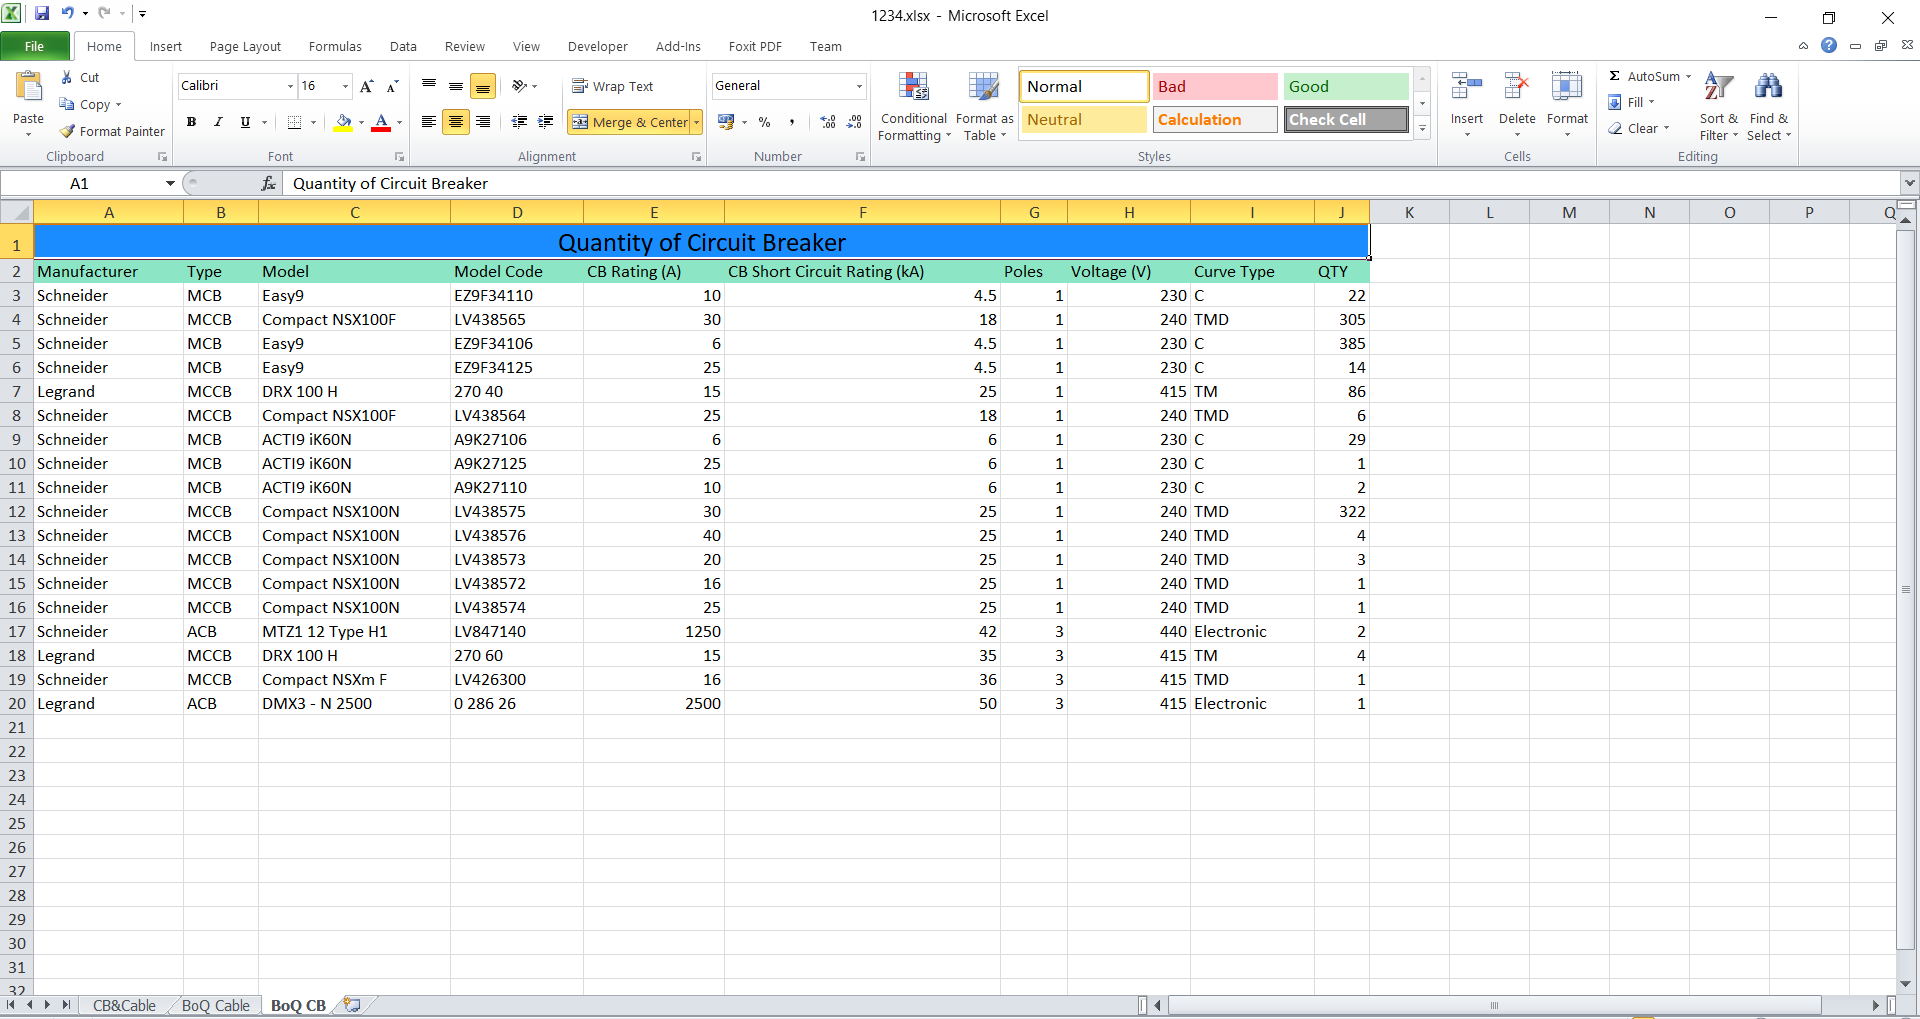
Task: Click the Paste clipboard icon
Action: coord(28,87)
